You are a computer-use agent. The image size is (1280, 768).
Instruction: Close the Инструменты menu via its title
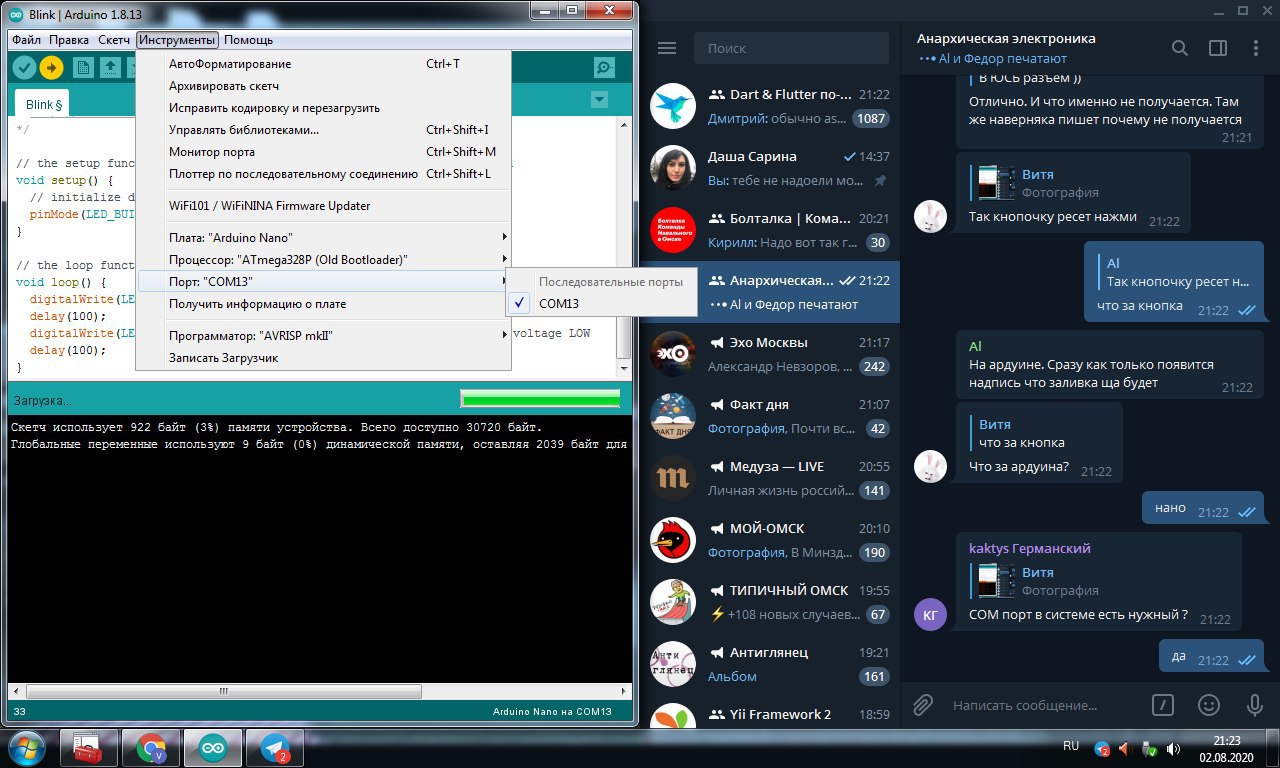tap(177, 40)
